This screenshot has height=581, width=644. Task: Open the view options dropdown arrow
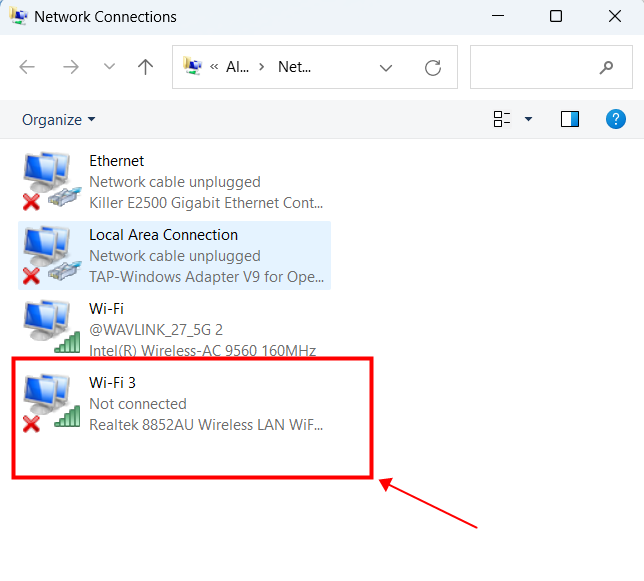[528, 119]
